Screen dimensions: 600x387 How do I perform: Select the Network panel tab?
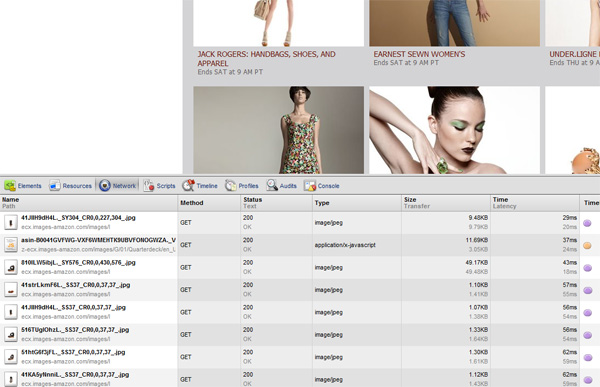click(118, 186)
